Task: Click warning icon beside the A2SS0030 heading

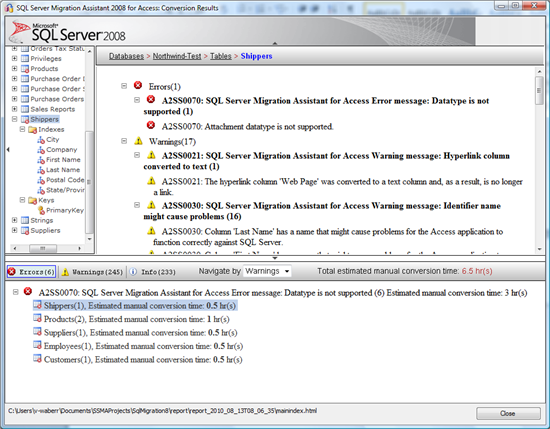Action: (151, 205)
